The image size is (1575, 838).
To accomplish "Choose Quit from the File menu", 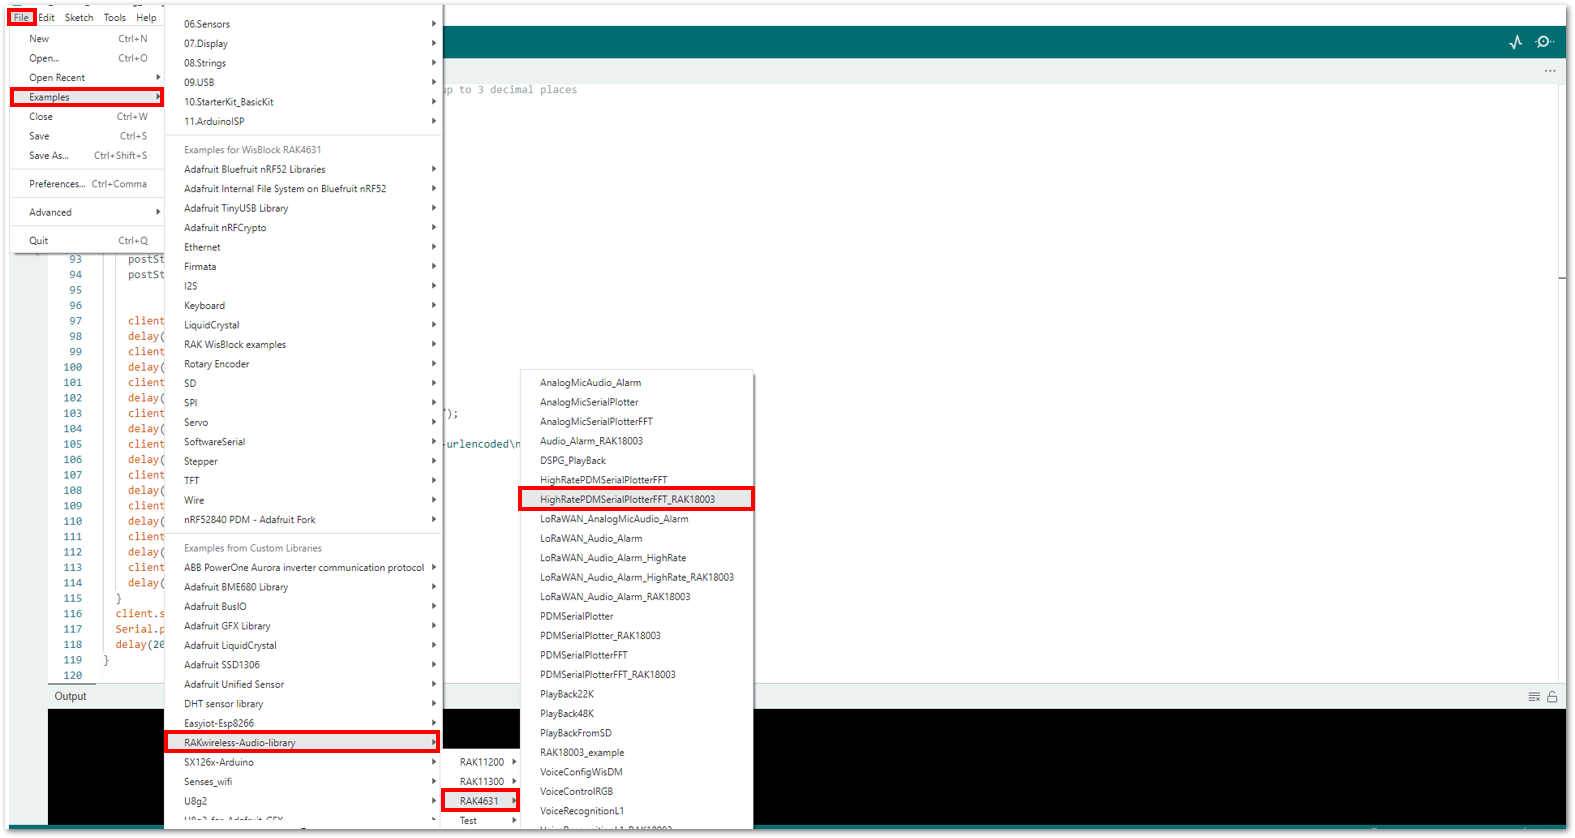I will 88,241.
